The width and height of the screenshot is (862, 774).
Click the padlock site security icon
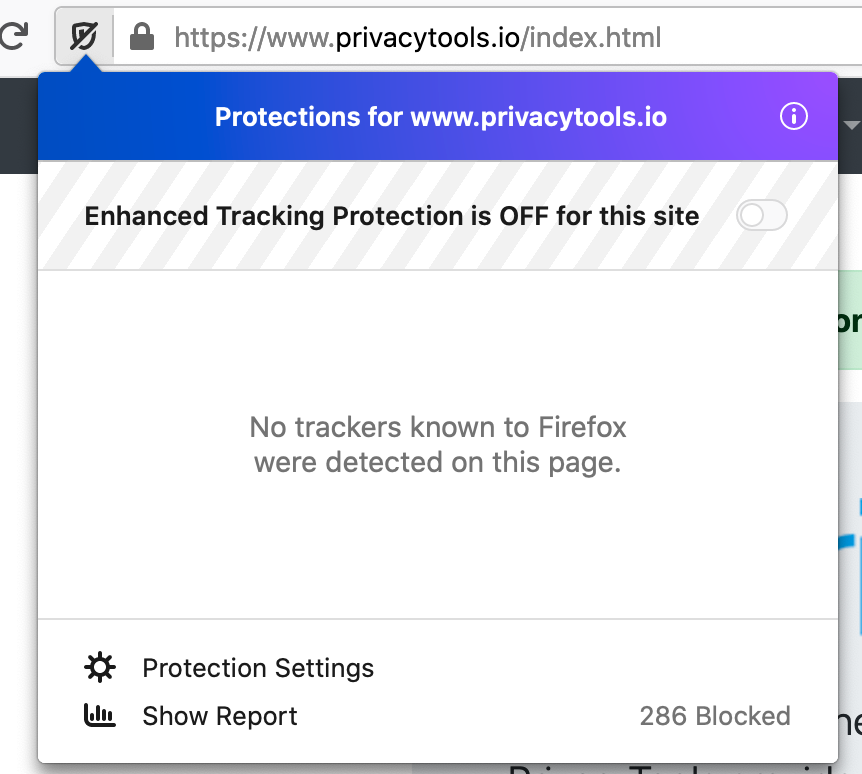point(142,38)
